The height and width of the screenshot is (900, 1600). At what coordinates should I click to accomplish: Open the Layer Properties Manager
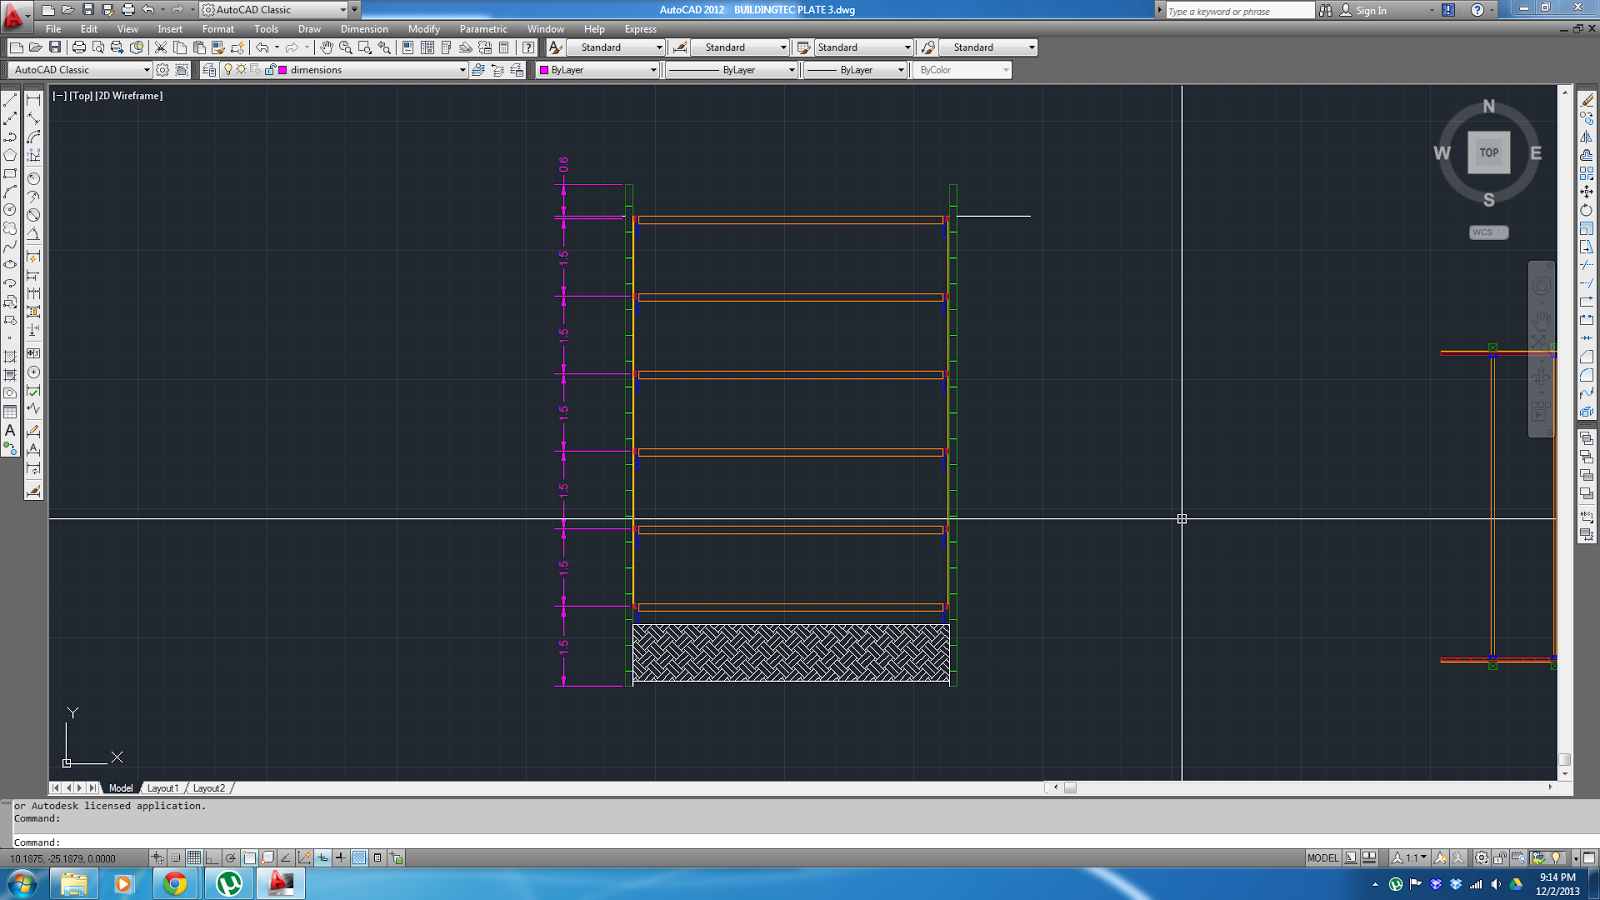point(211,70)
